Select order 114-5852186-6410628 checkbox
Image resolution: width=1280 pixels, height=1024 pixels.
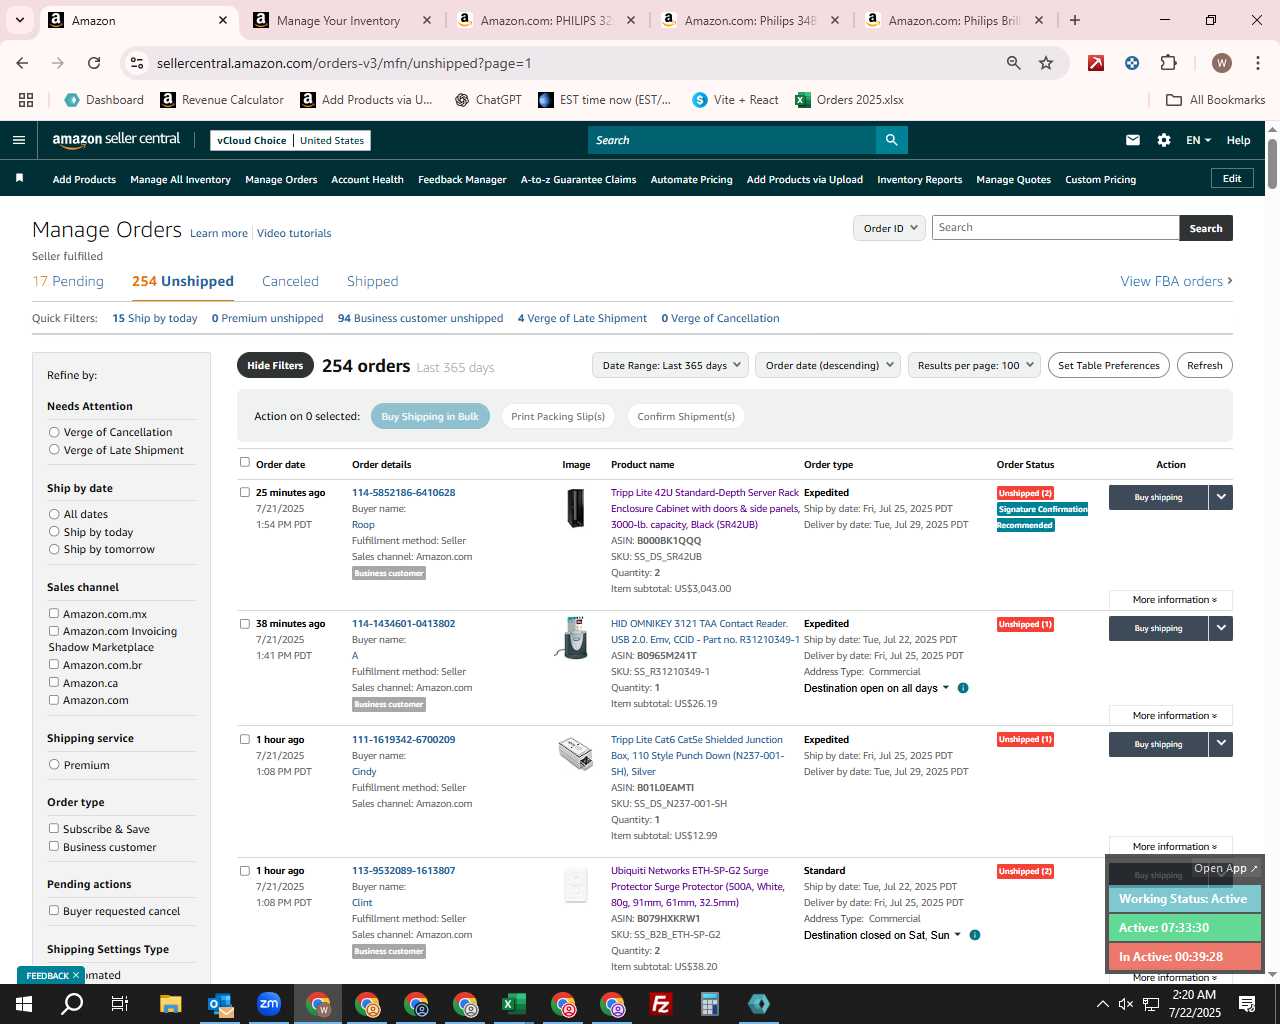(245, 492)
